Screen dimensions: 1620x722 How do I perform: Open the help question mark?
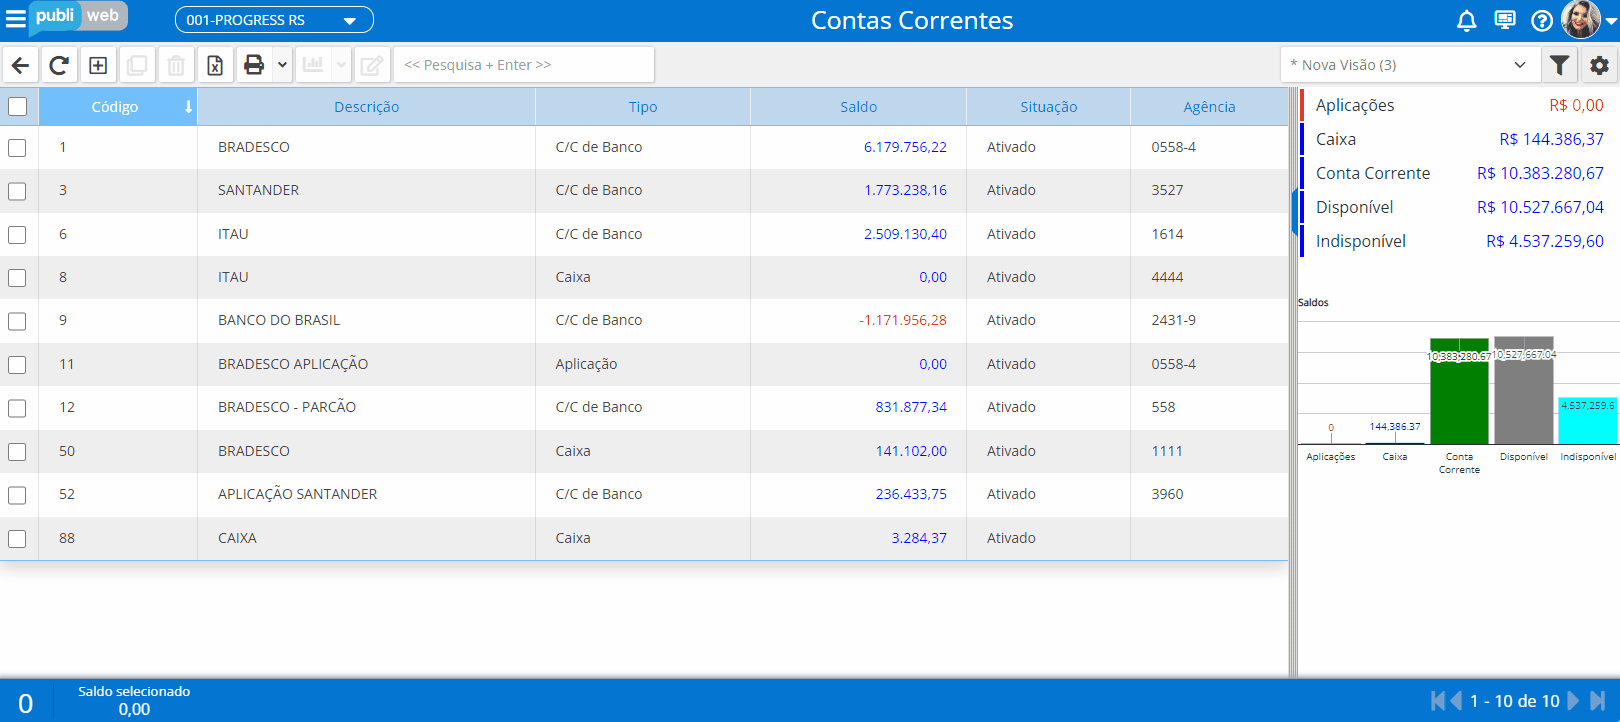pos(1542,20)
